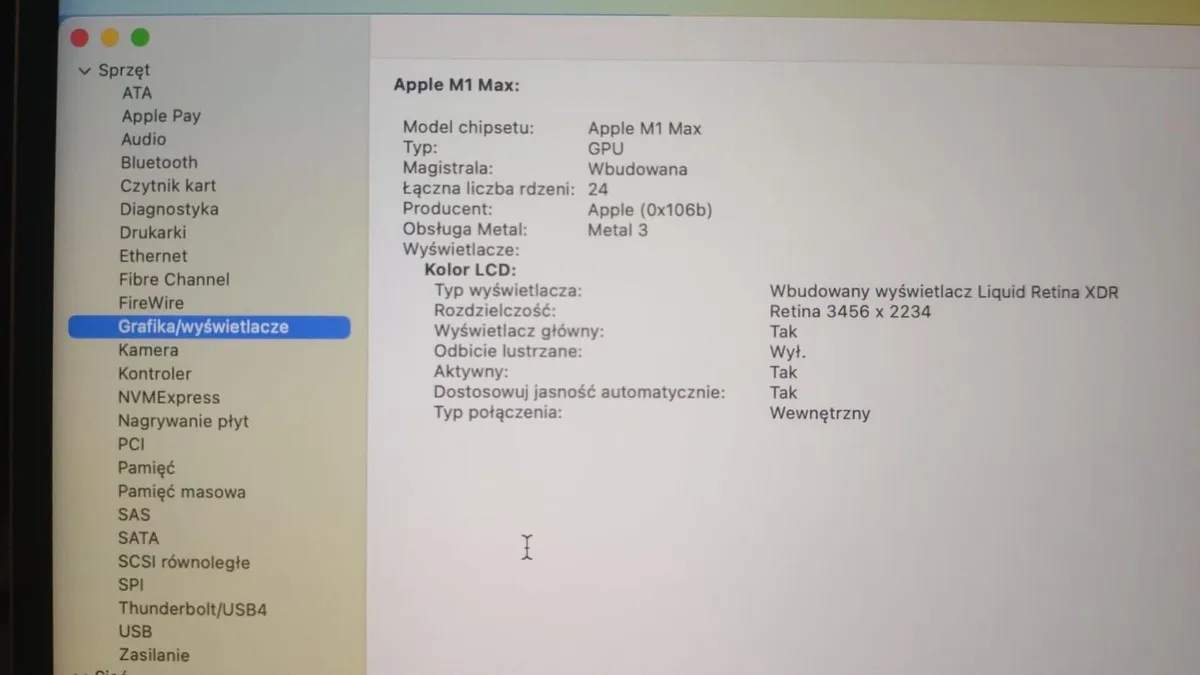Screen dimensions: 1200x675
Task: Click the Wyświetlacz główny label
Action: (x=519, y=332)
